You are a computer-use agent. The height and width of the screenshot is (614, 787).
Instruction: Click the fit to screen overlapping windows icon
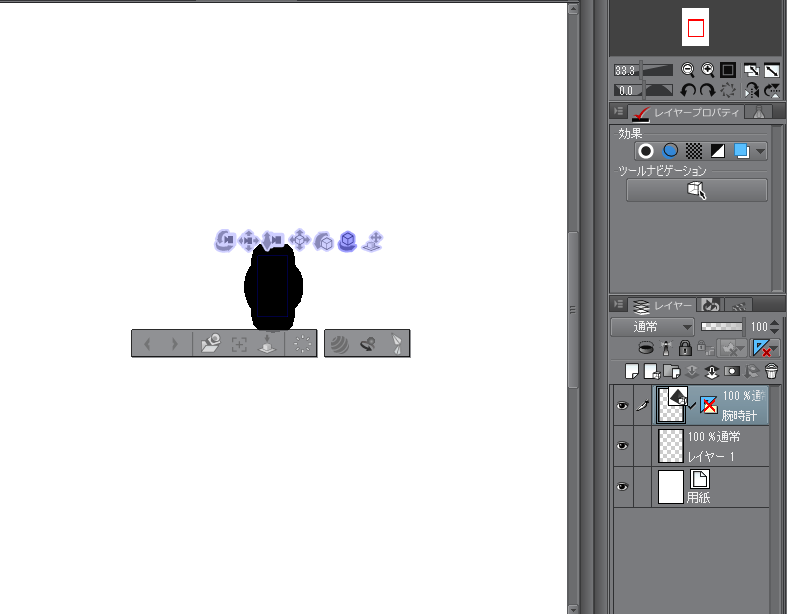751,70
